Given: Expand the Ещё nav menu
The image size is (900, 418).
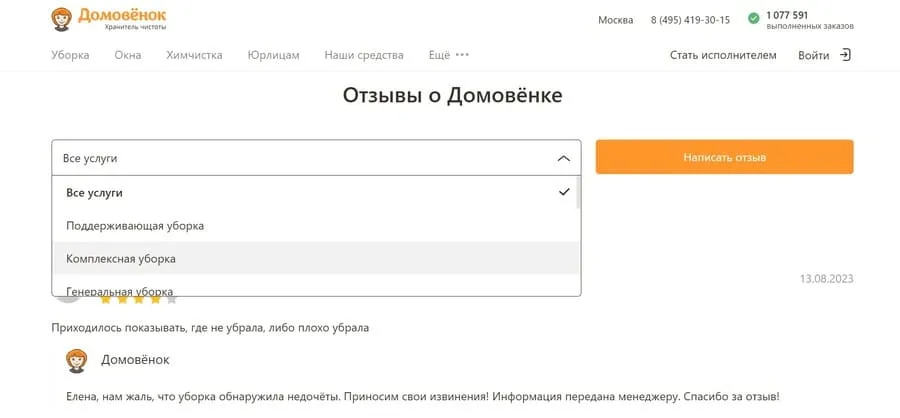Looking at the screenshot, I should (x=439, y=55).
